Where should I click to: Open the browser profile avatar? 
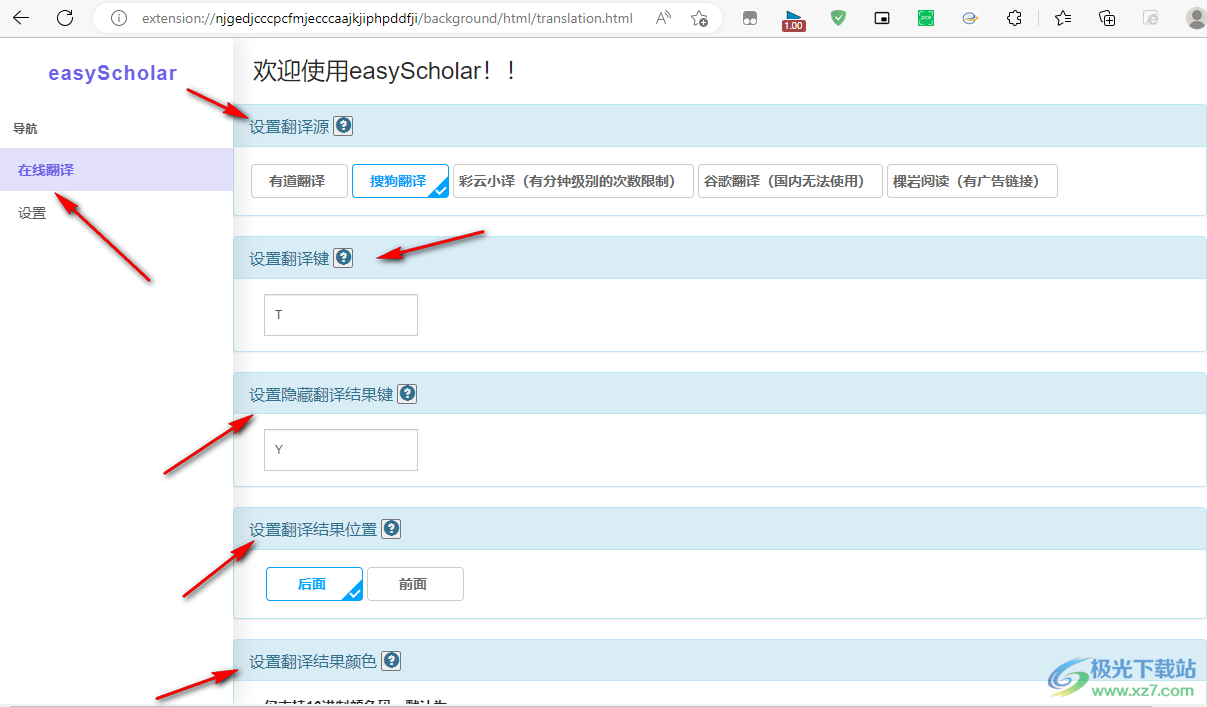(1195, 18)
